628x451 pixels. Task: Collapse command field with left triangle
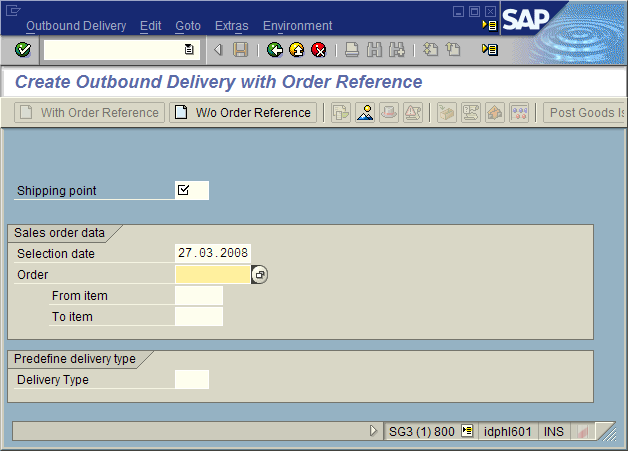coord(218,50)
